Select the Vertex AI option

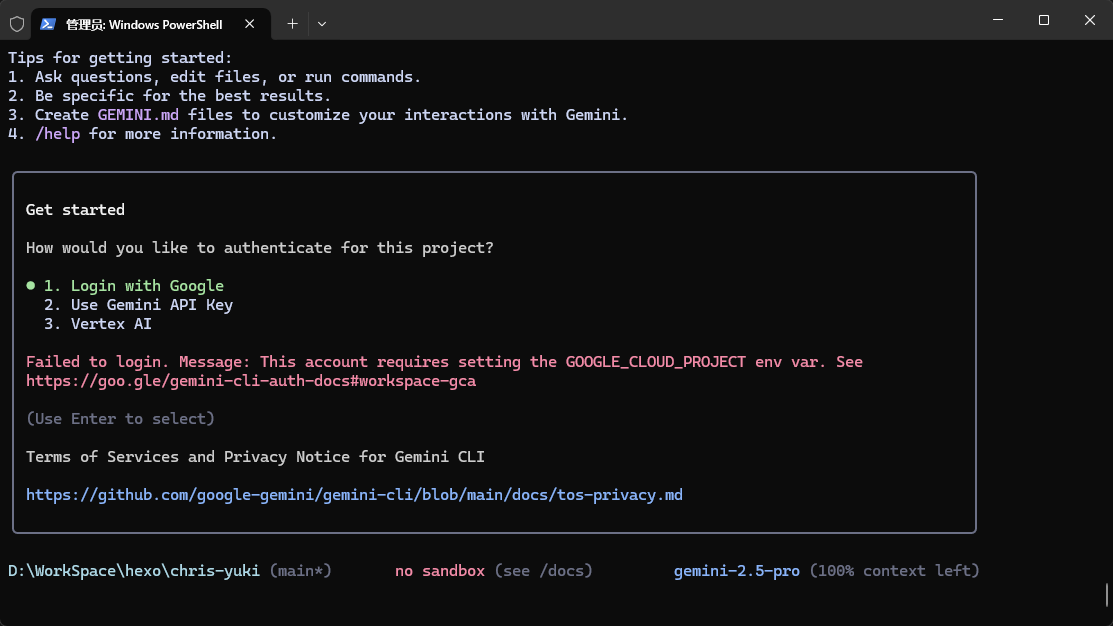click(x=110, y=323)
